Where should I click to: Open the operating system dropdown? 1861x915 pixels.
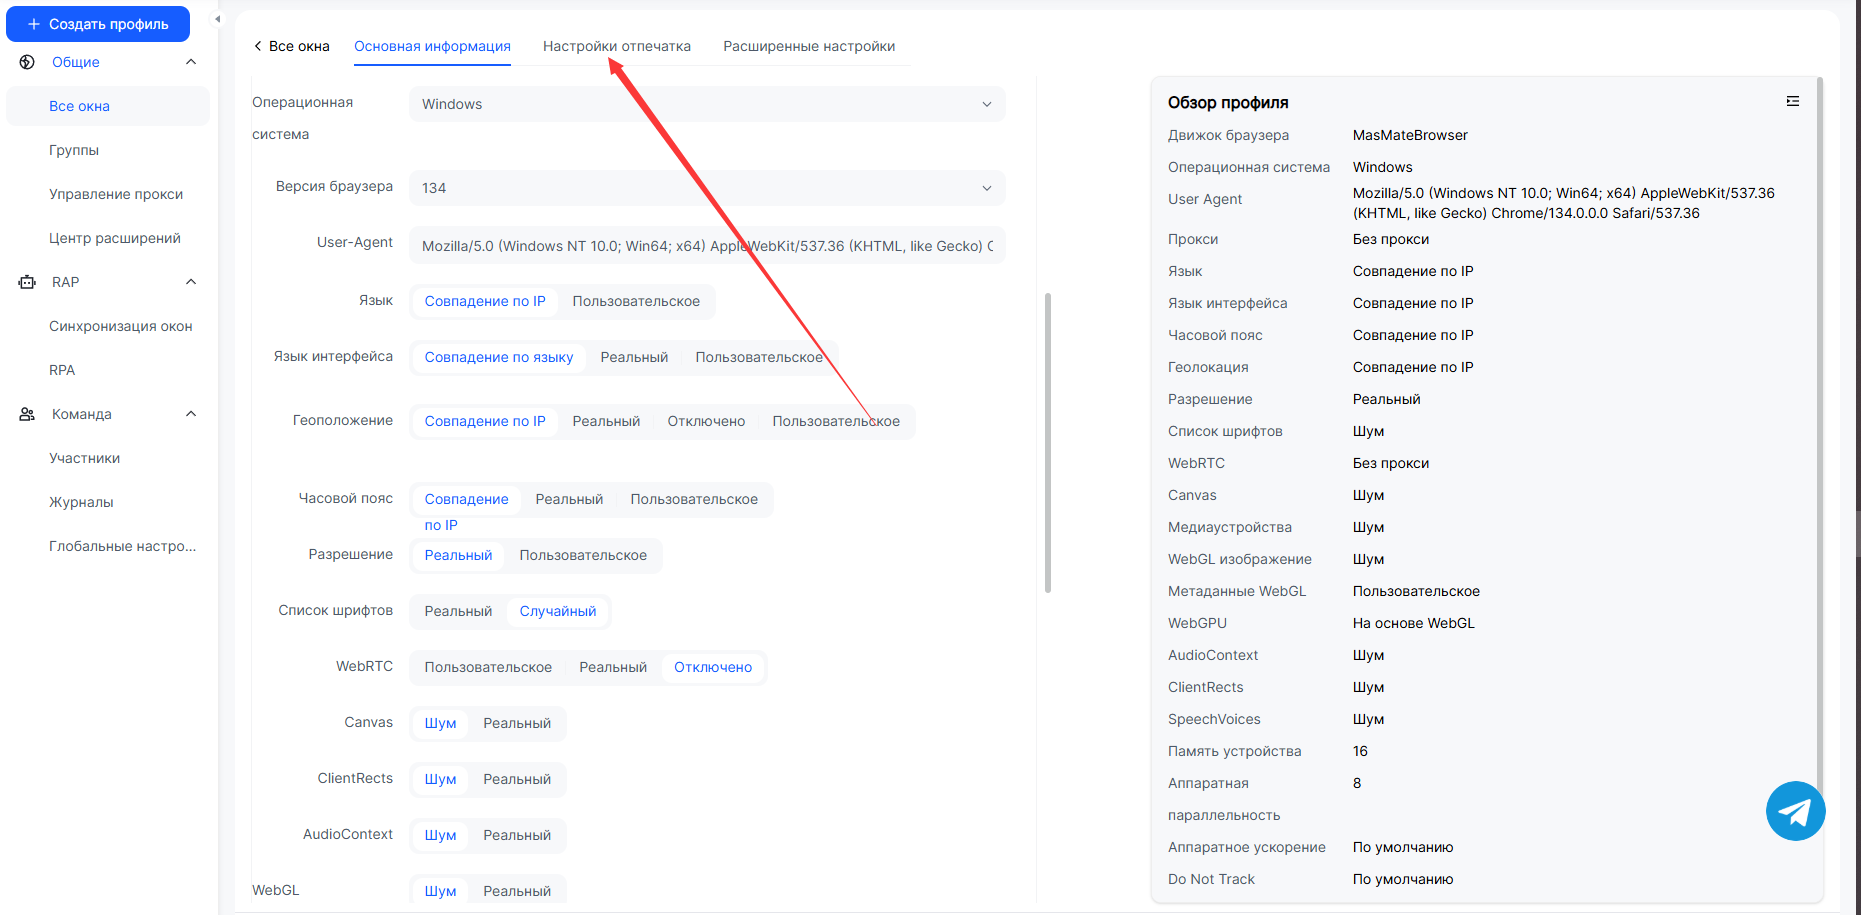coord(706,104)
